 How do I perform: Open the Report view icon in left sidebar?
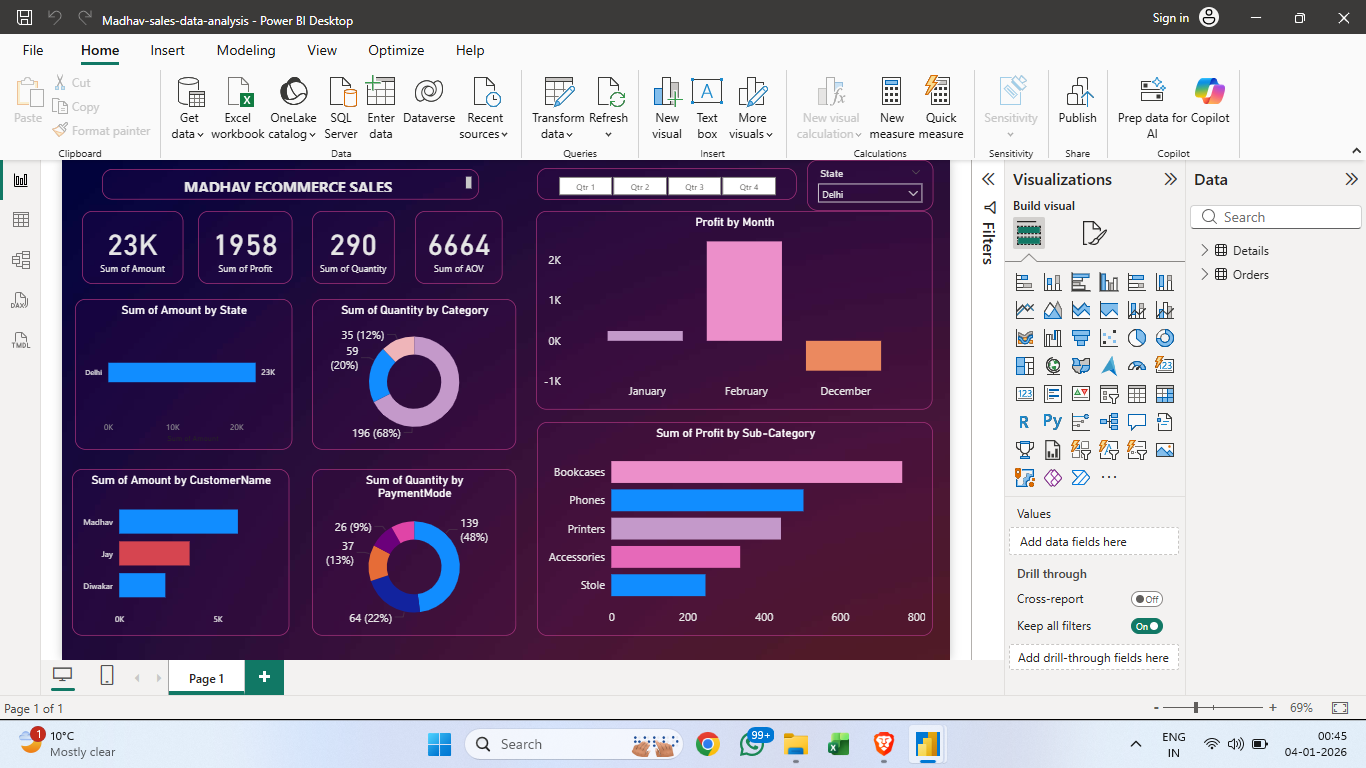20,180
